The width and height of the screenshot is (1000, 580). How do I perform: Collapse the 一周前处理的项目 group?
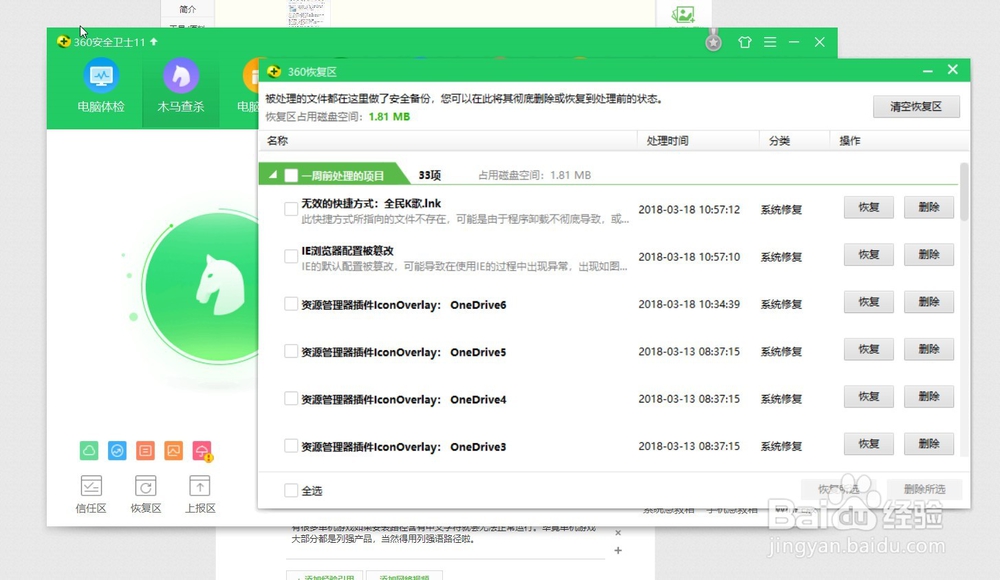[x=271, y=173]
